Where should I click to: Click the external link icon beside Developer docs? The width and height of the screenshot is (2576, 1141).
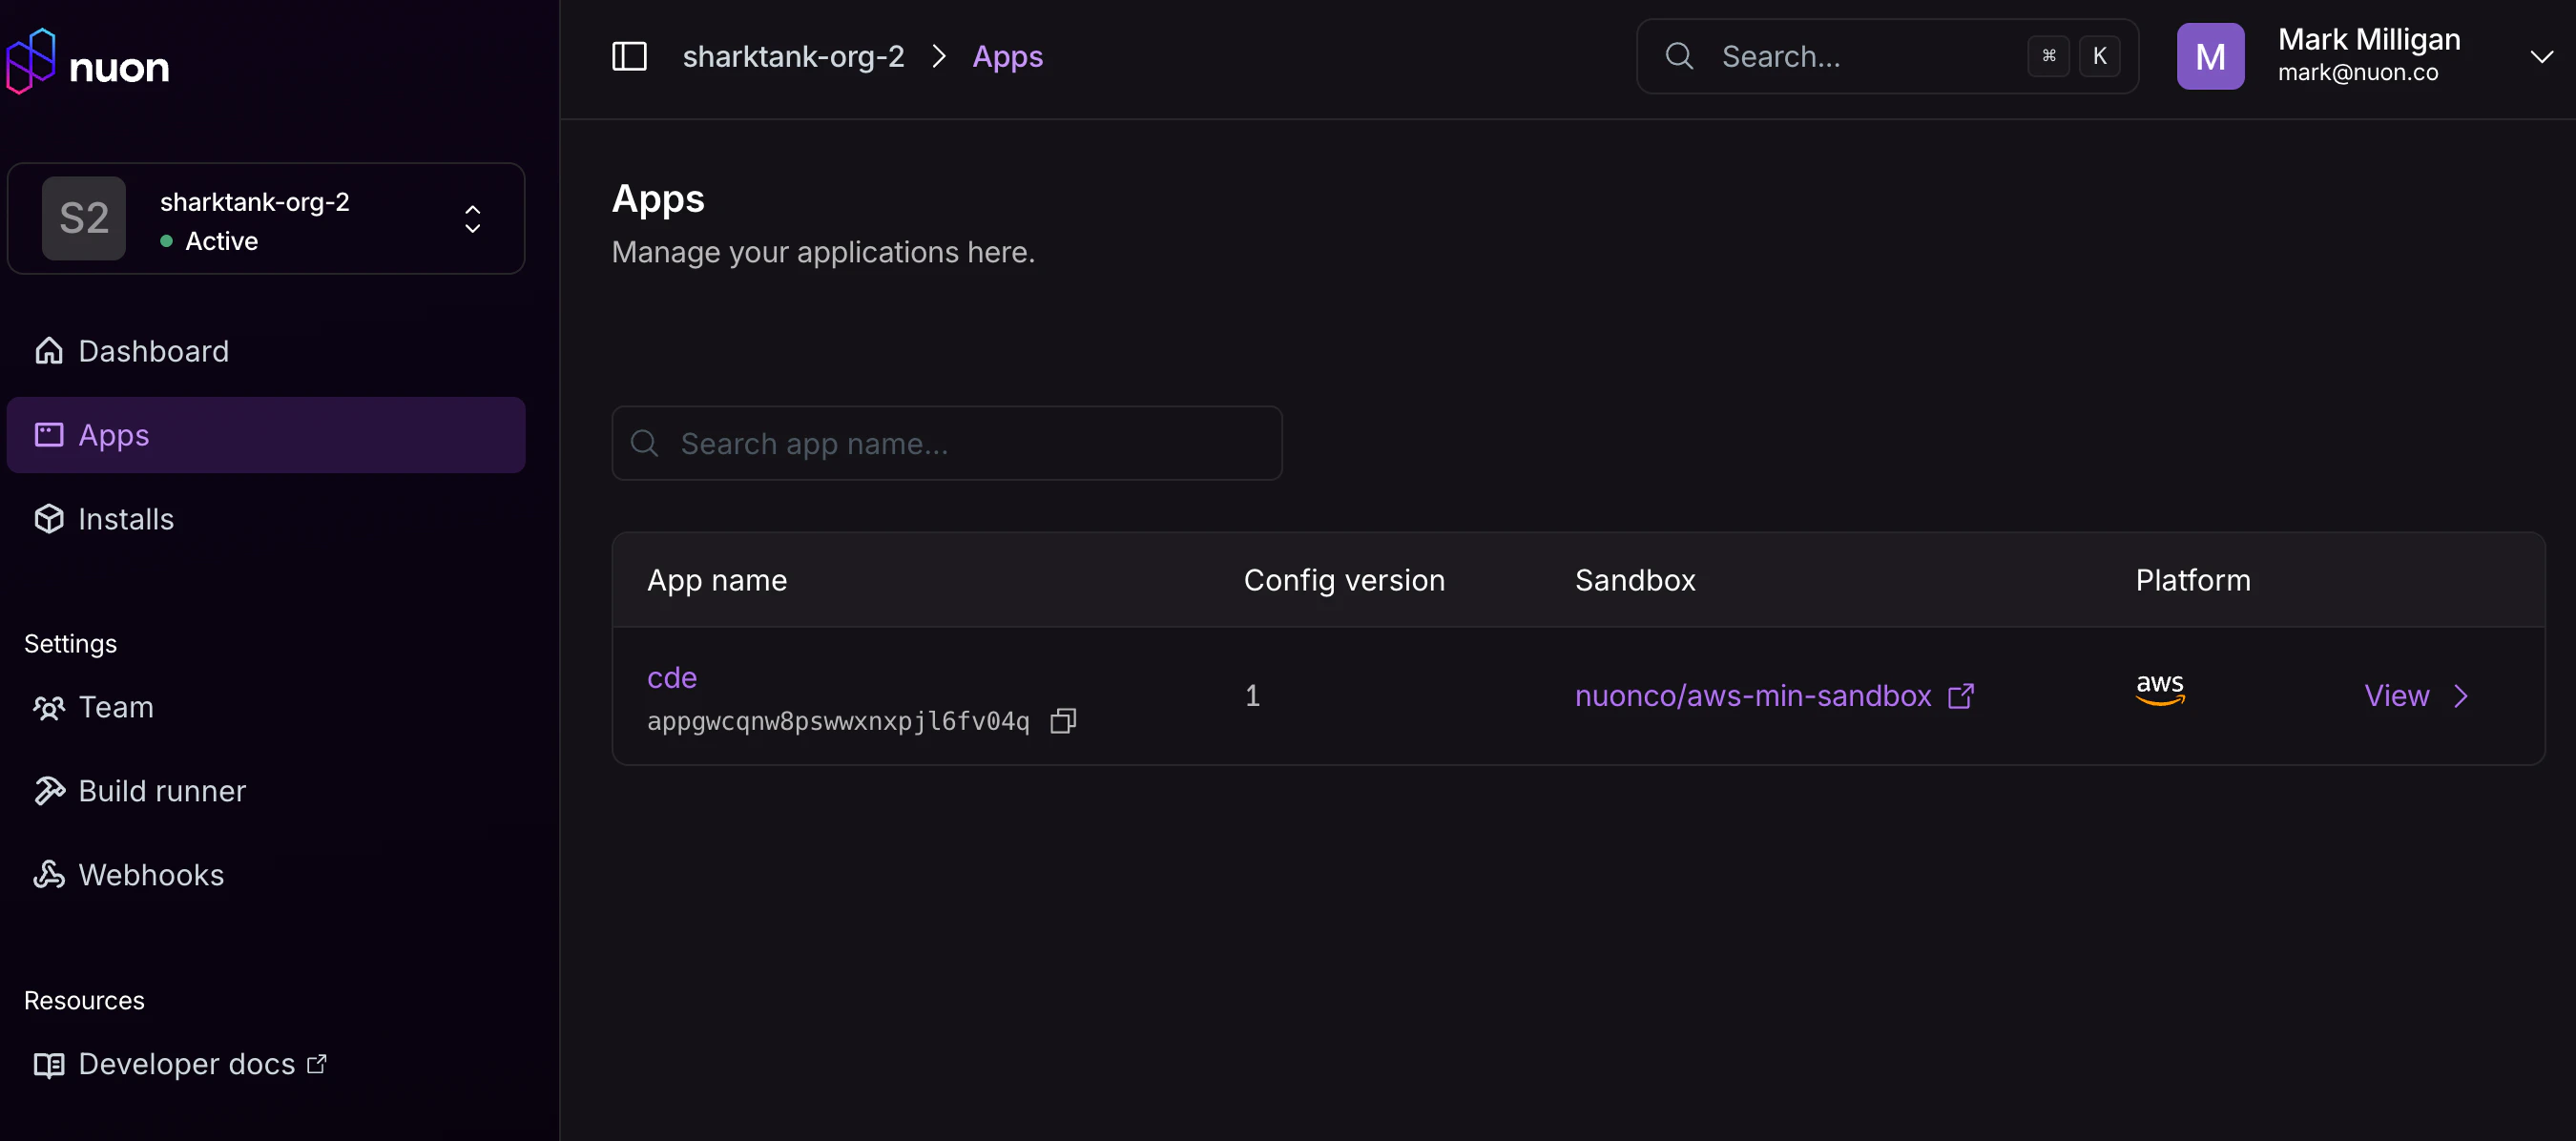[x=317, y=1064]
